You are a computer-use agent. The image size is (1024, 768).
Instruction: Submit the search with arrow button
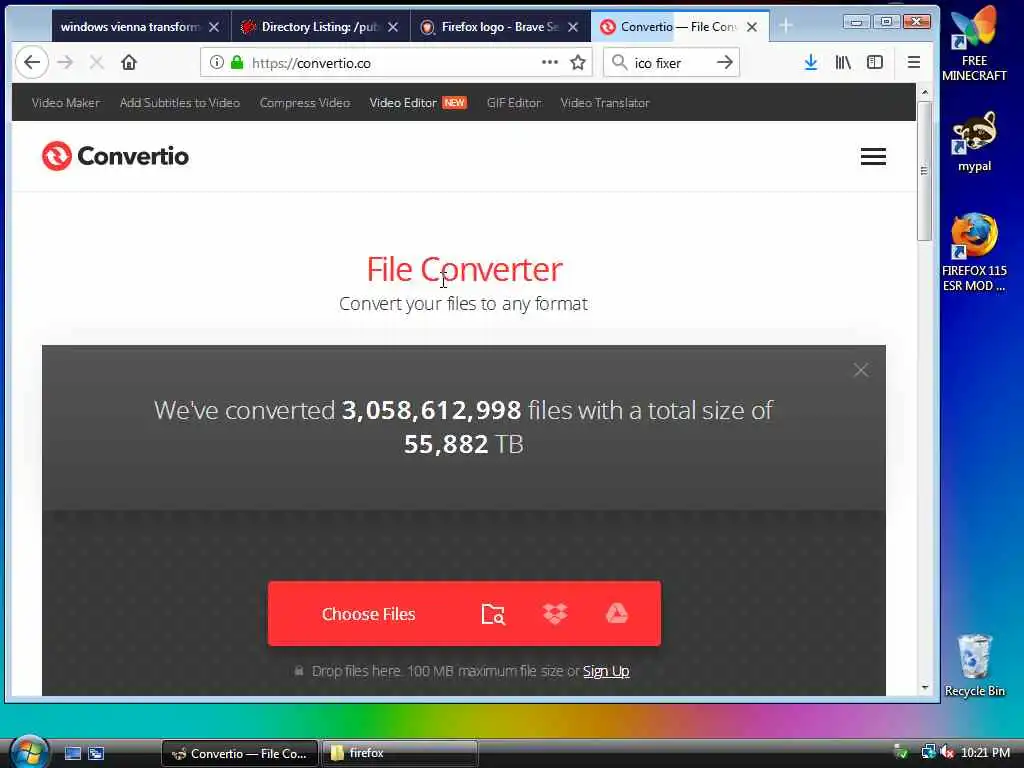click(724, 63)
